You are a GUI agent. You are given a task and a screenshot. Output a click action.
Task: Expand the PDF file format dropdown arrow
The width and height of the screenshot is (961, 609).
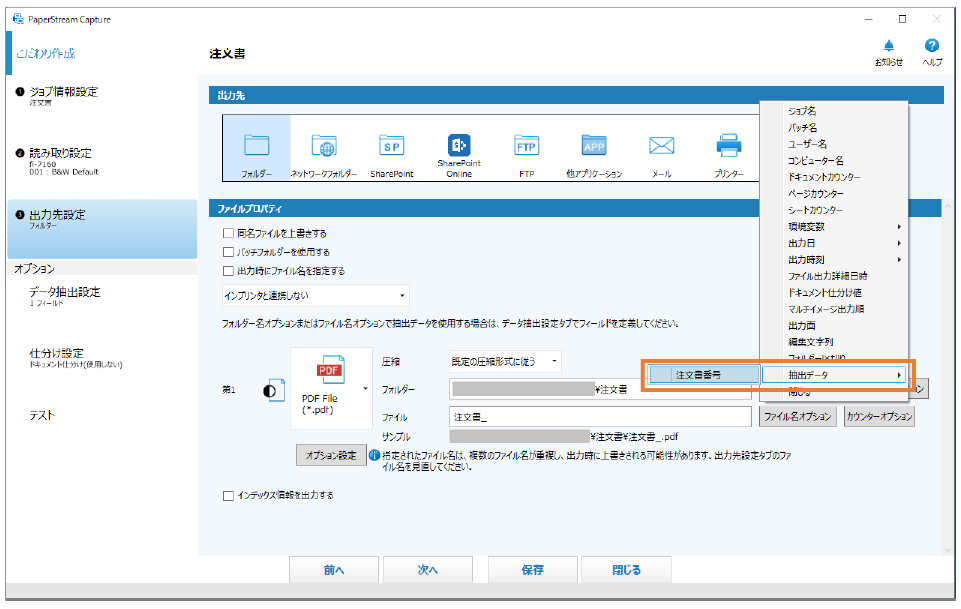coord(365,388)
